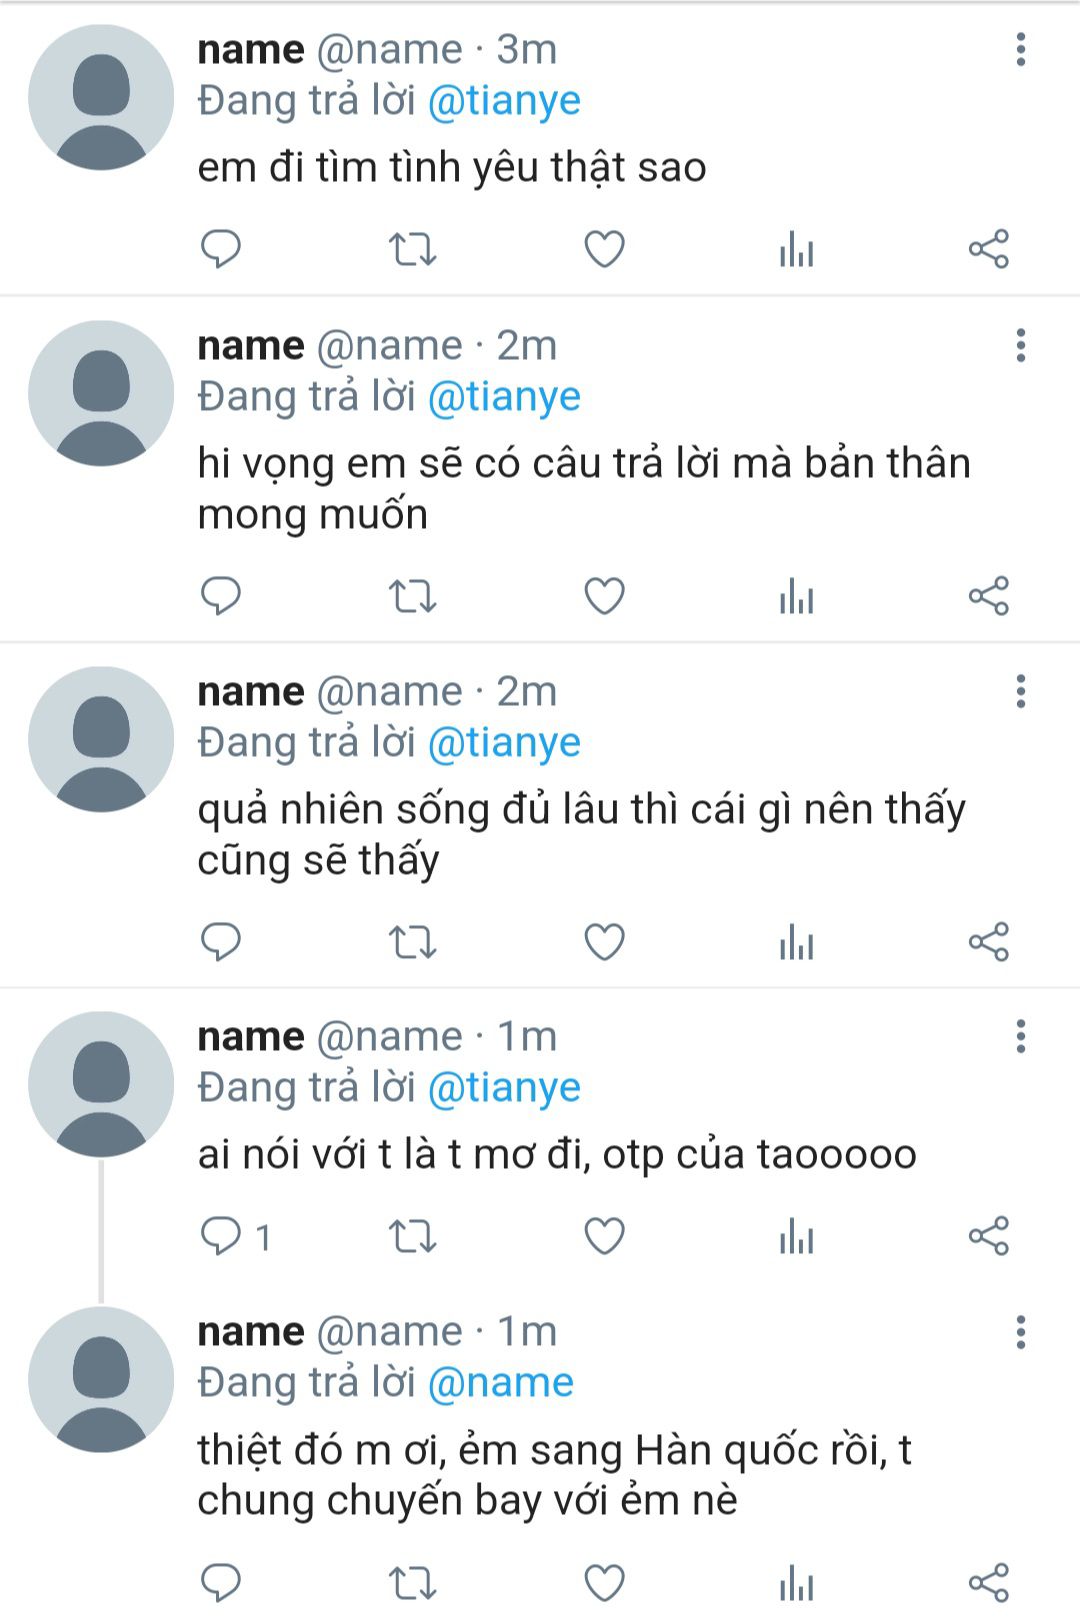Screen dimensions: 1080x1620
Task: Share the 'thiệt đó m ơi' tweet
Action: tap(989, 1582)
